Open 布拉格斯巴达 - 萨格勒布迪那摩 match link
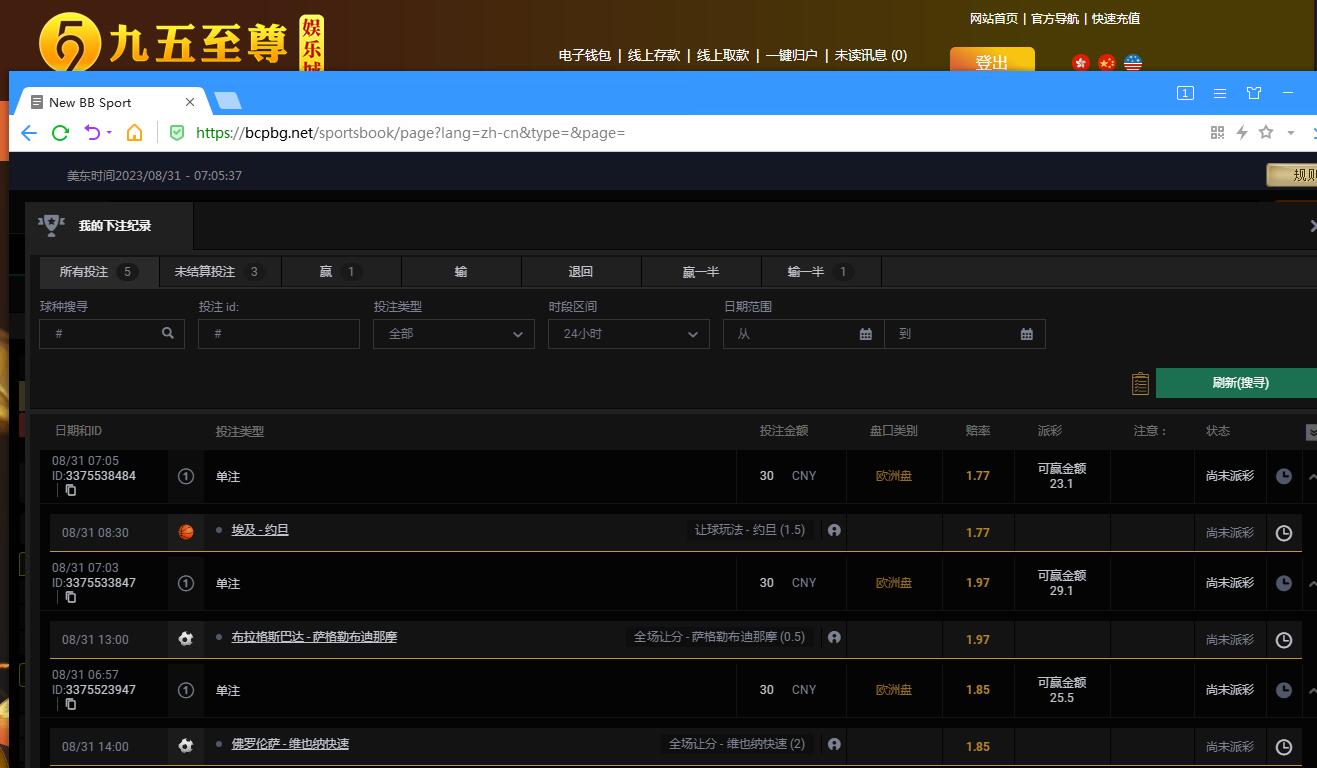 (314, 637)
